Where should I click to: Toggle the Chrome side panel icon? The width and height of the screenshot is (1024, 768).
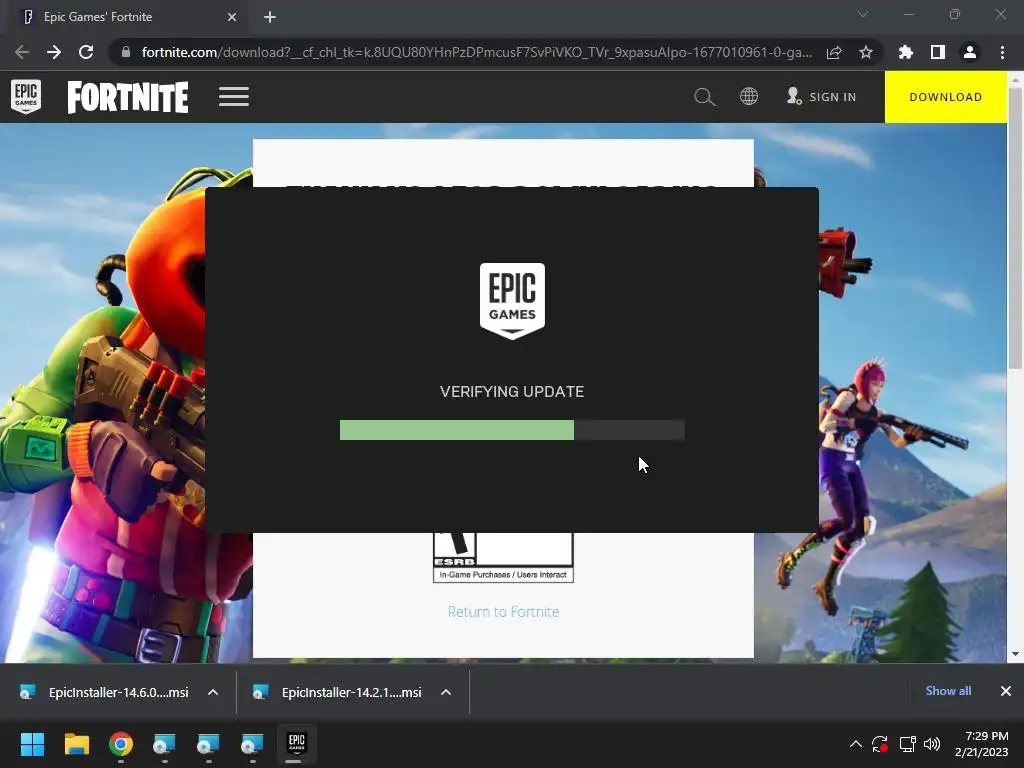[938, 52]
